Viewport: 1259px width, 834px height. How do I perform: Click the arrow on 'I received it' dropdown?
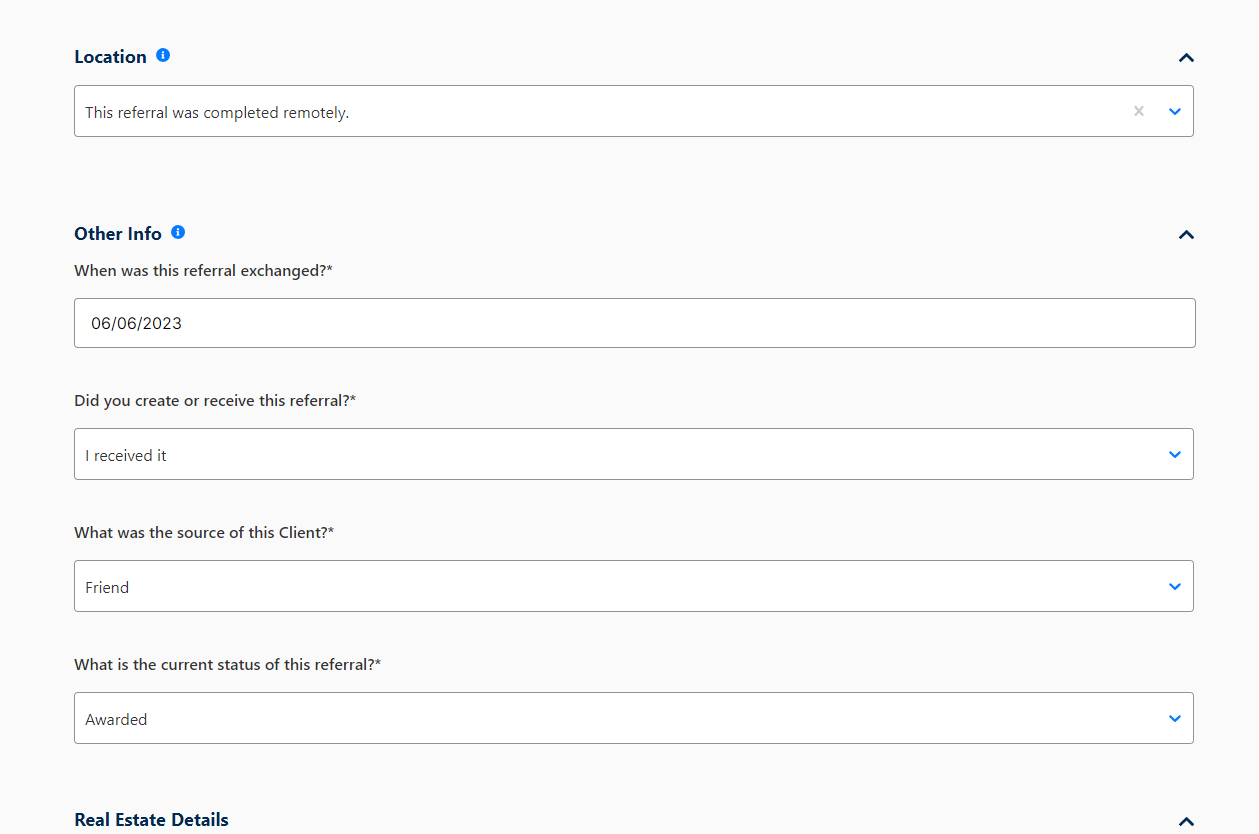tap(1175, 454)
